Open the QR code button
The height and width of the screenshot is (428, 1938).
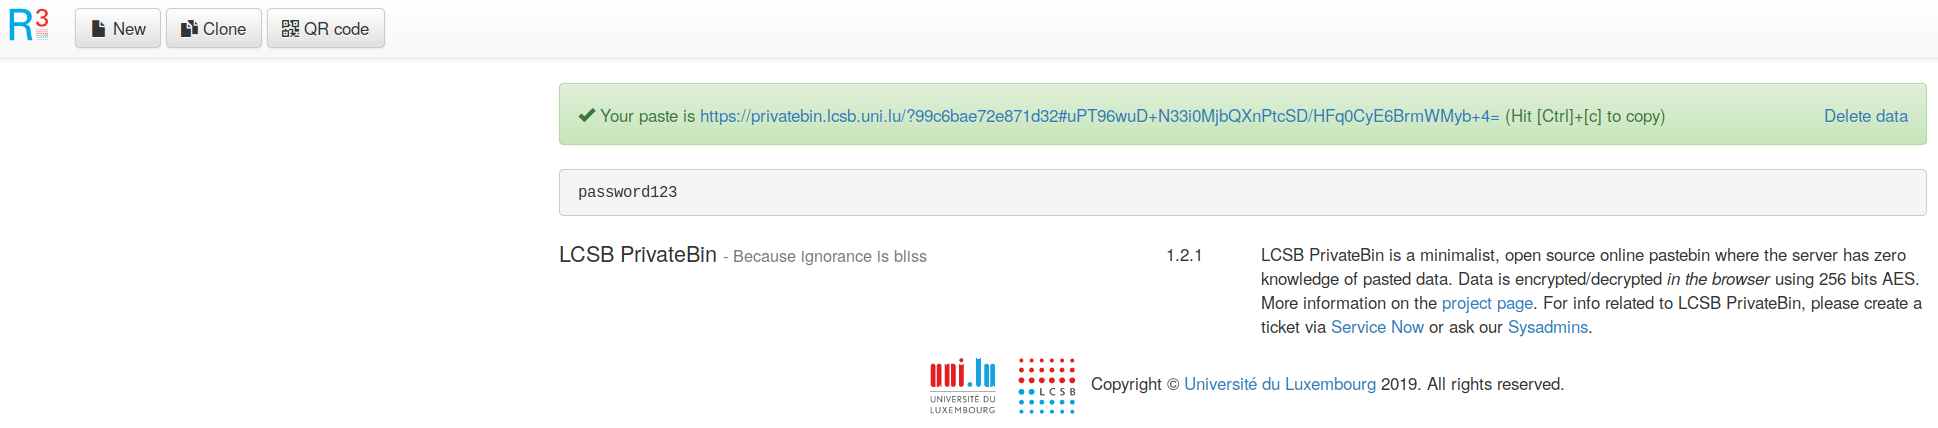click(x=326, y=29)
